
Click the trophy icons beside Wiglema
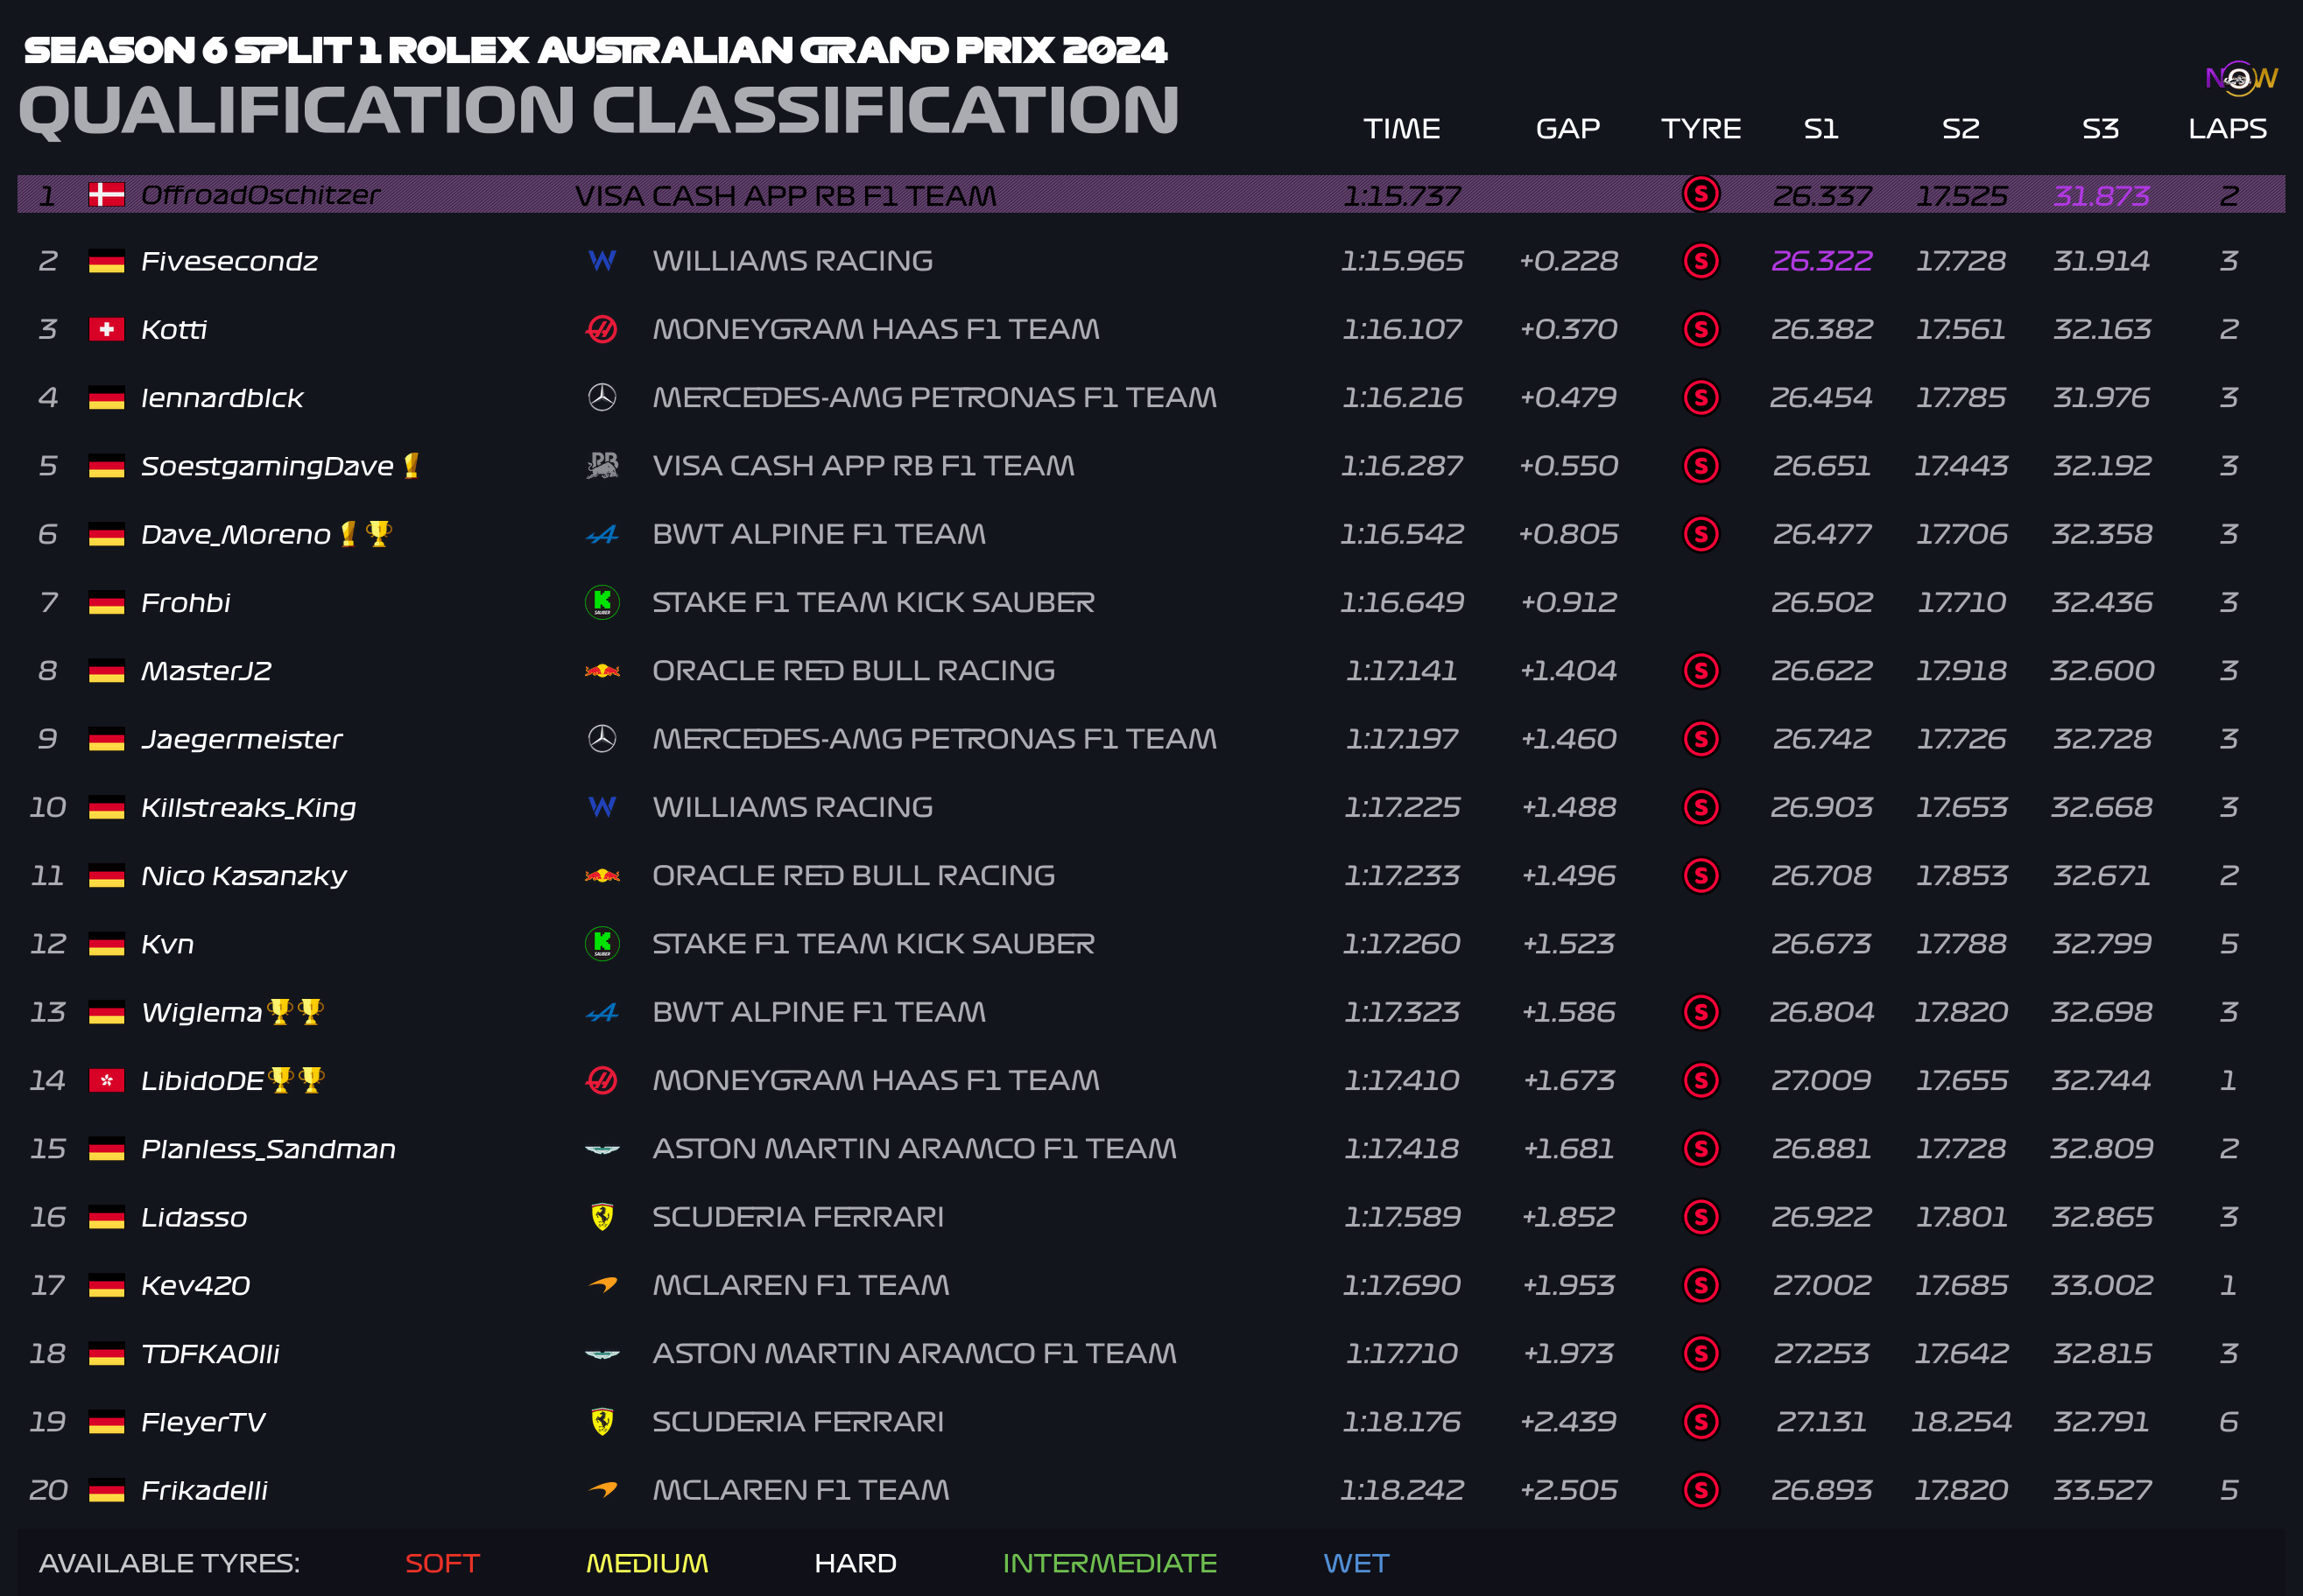point(295,1012)
